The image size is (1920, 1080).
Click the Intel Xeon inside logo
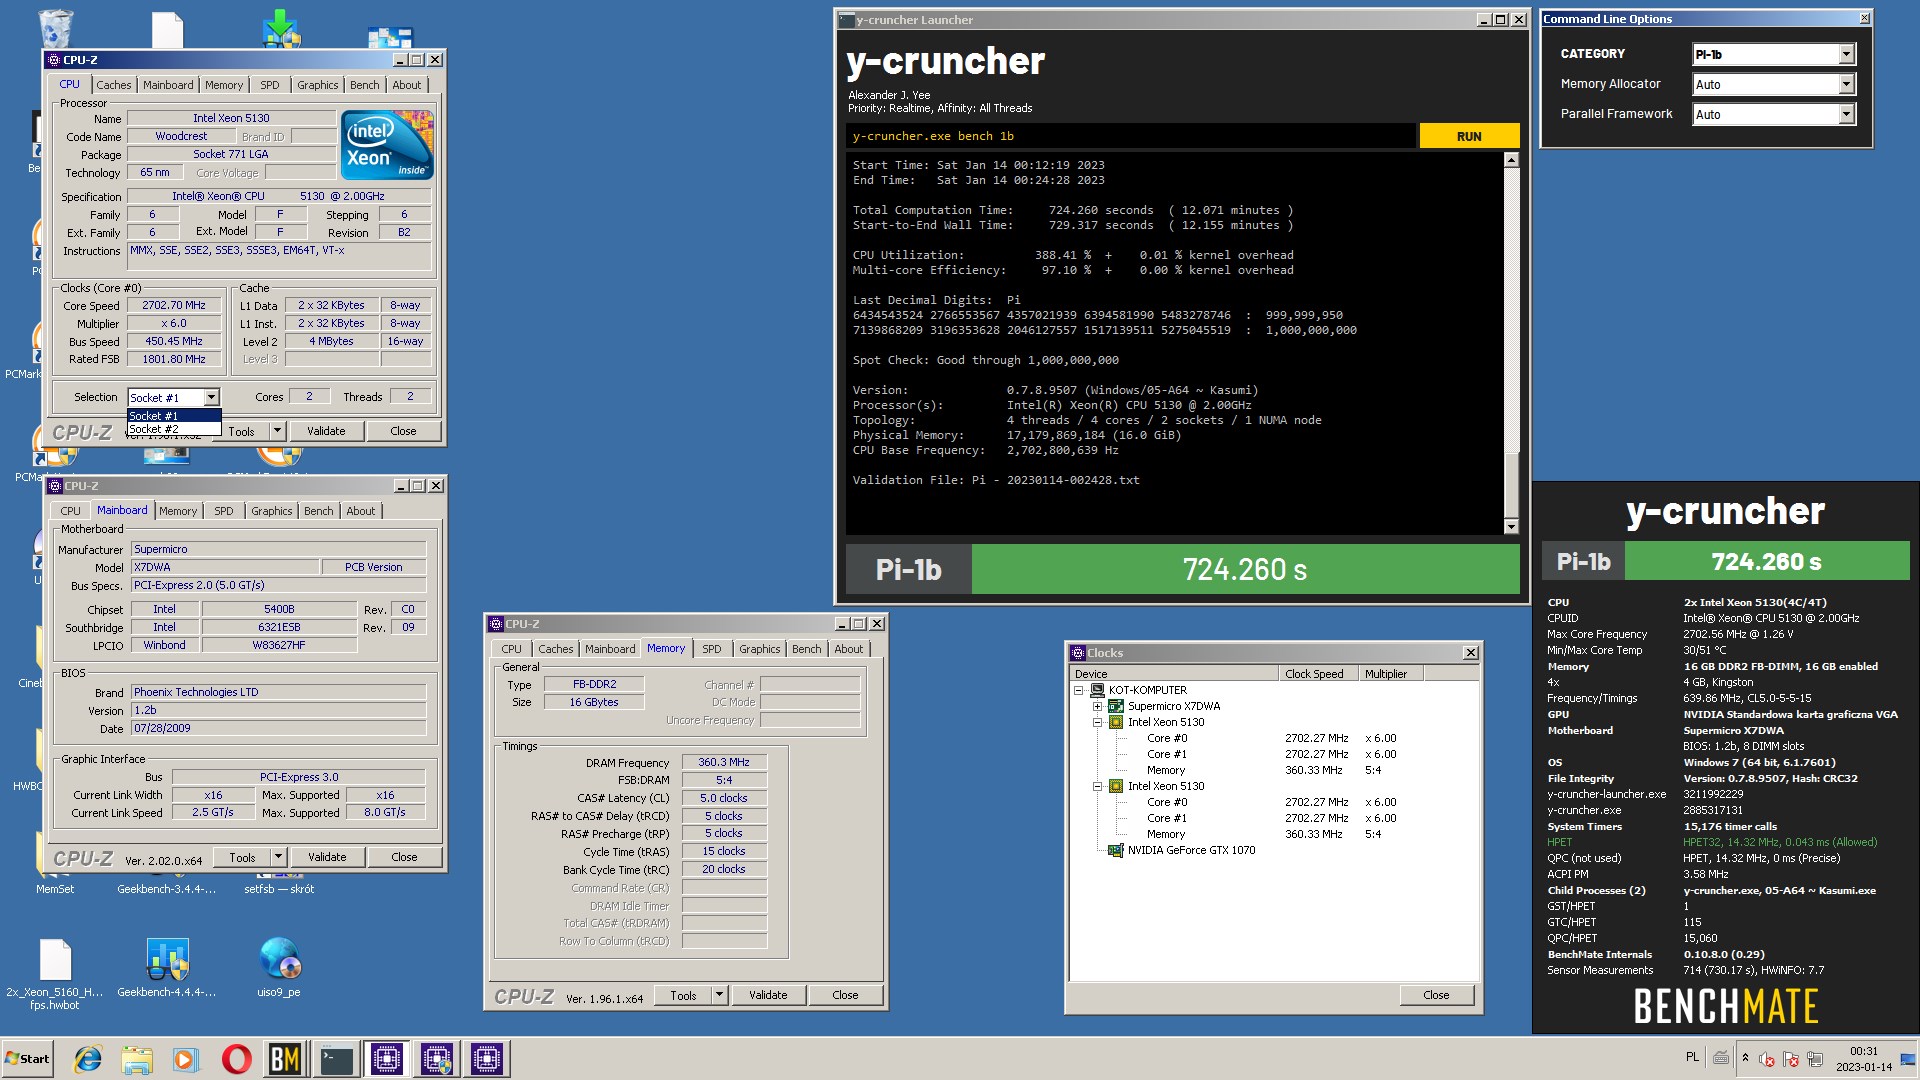(387, 145)
